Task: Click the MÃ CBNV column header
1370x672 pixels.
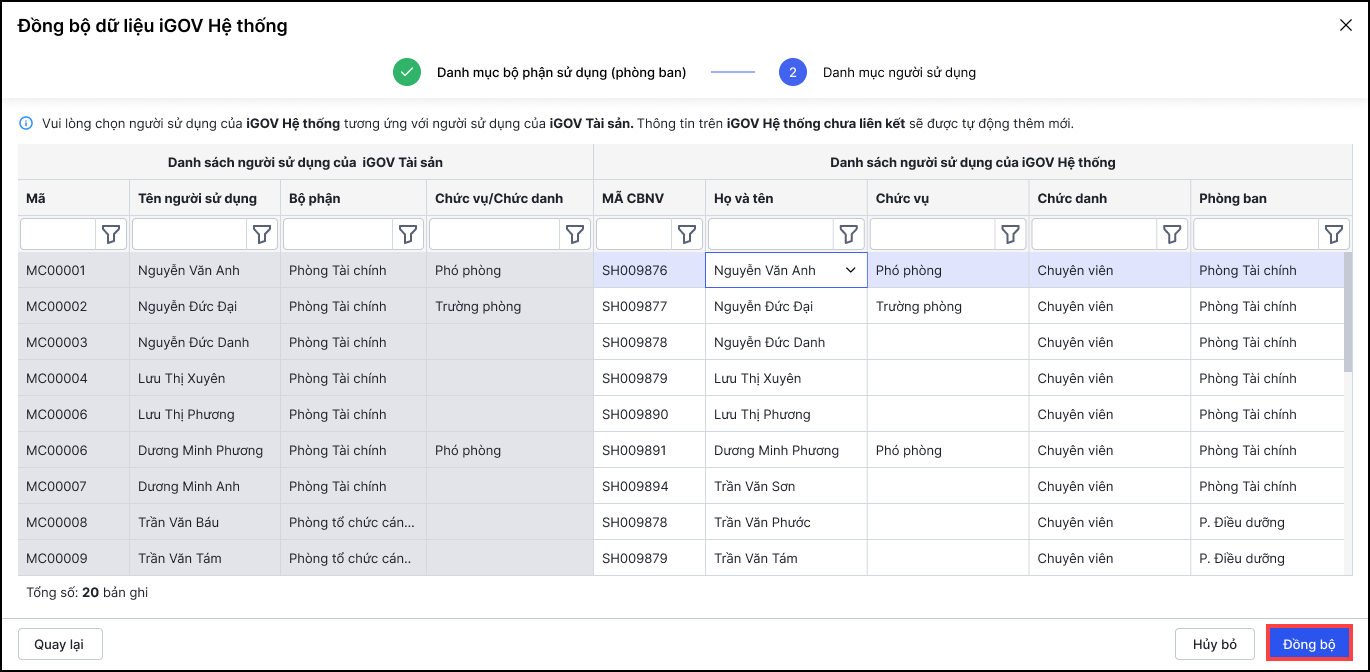Action: [649, 198]
